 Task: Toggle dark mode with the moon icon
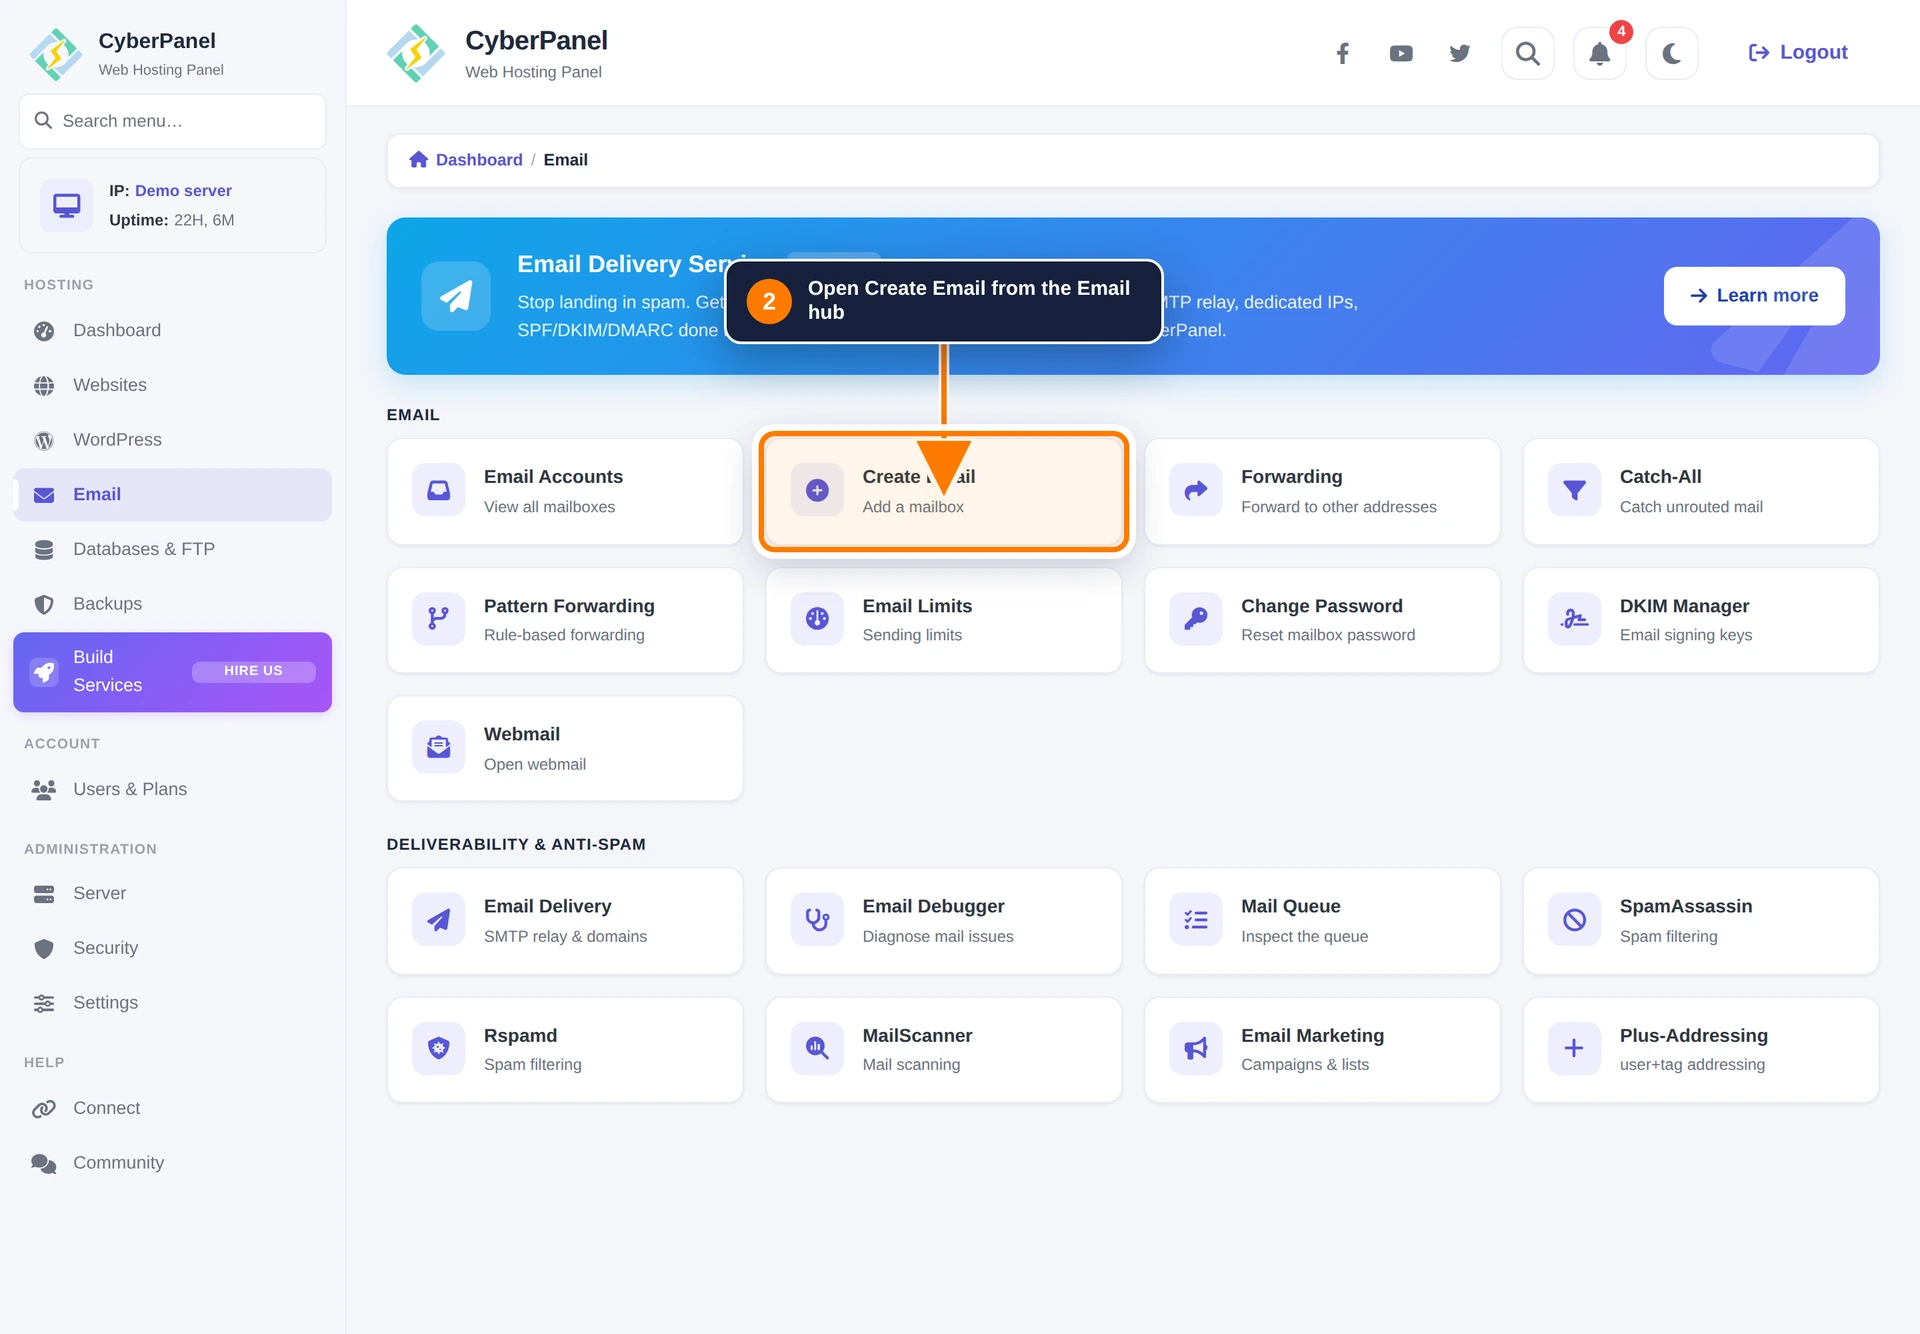point(1671,53)
